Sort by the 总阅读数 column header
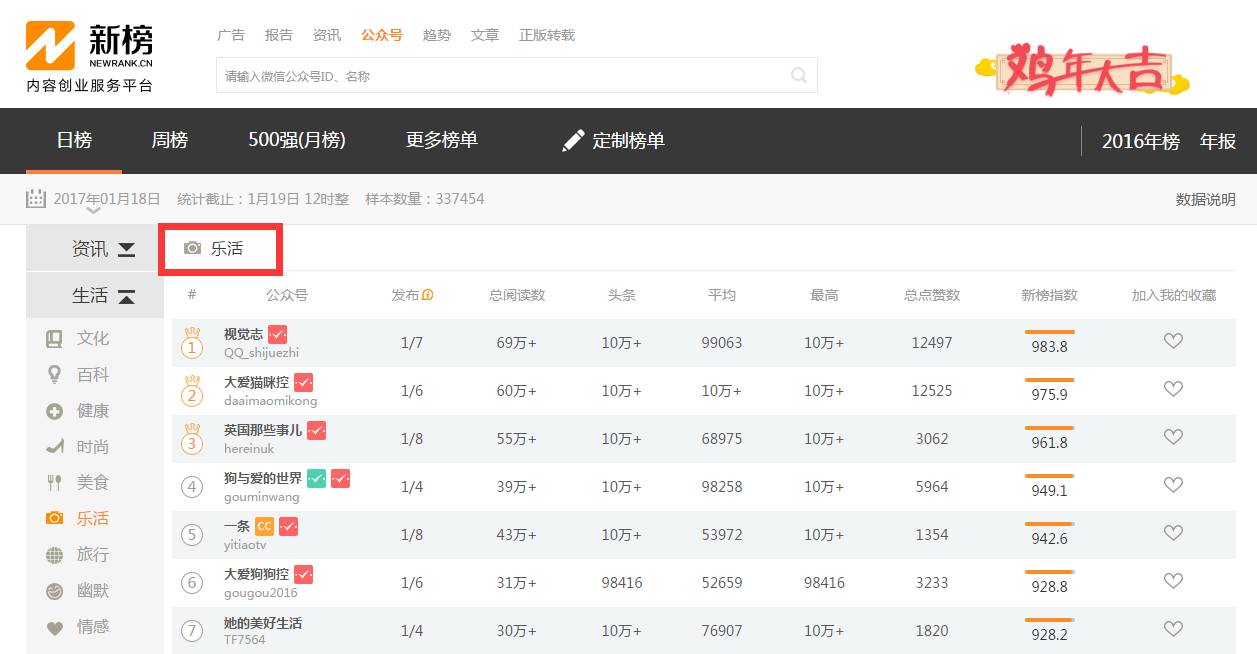This screenshot has width=1257, height=654. click(x=517, y=295)
